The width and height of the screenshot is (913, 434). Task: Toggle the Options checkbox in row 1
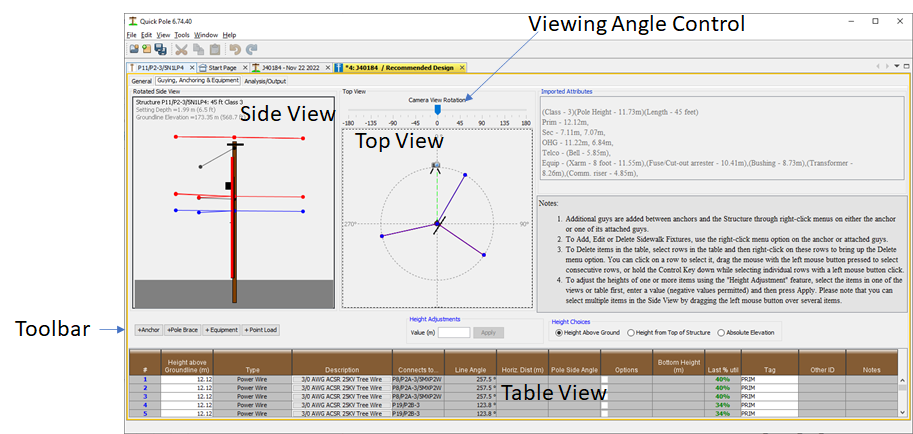[604, 379]
